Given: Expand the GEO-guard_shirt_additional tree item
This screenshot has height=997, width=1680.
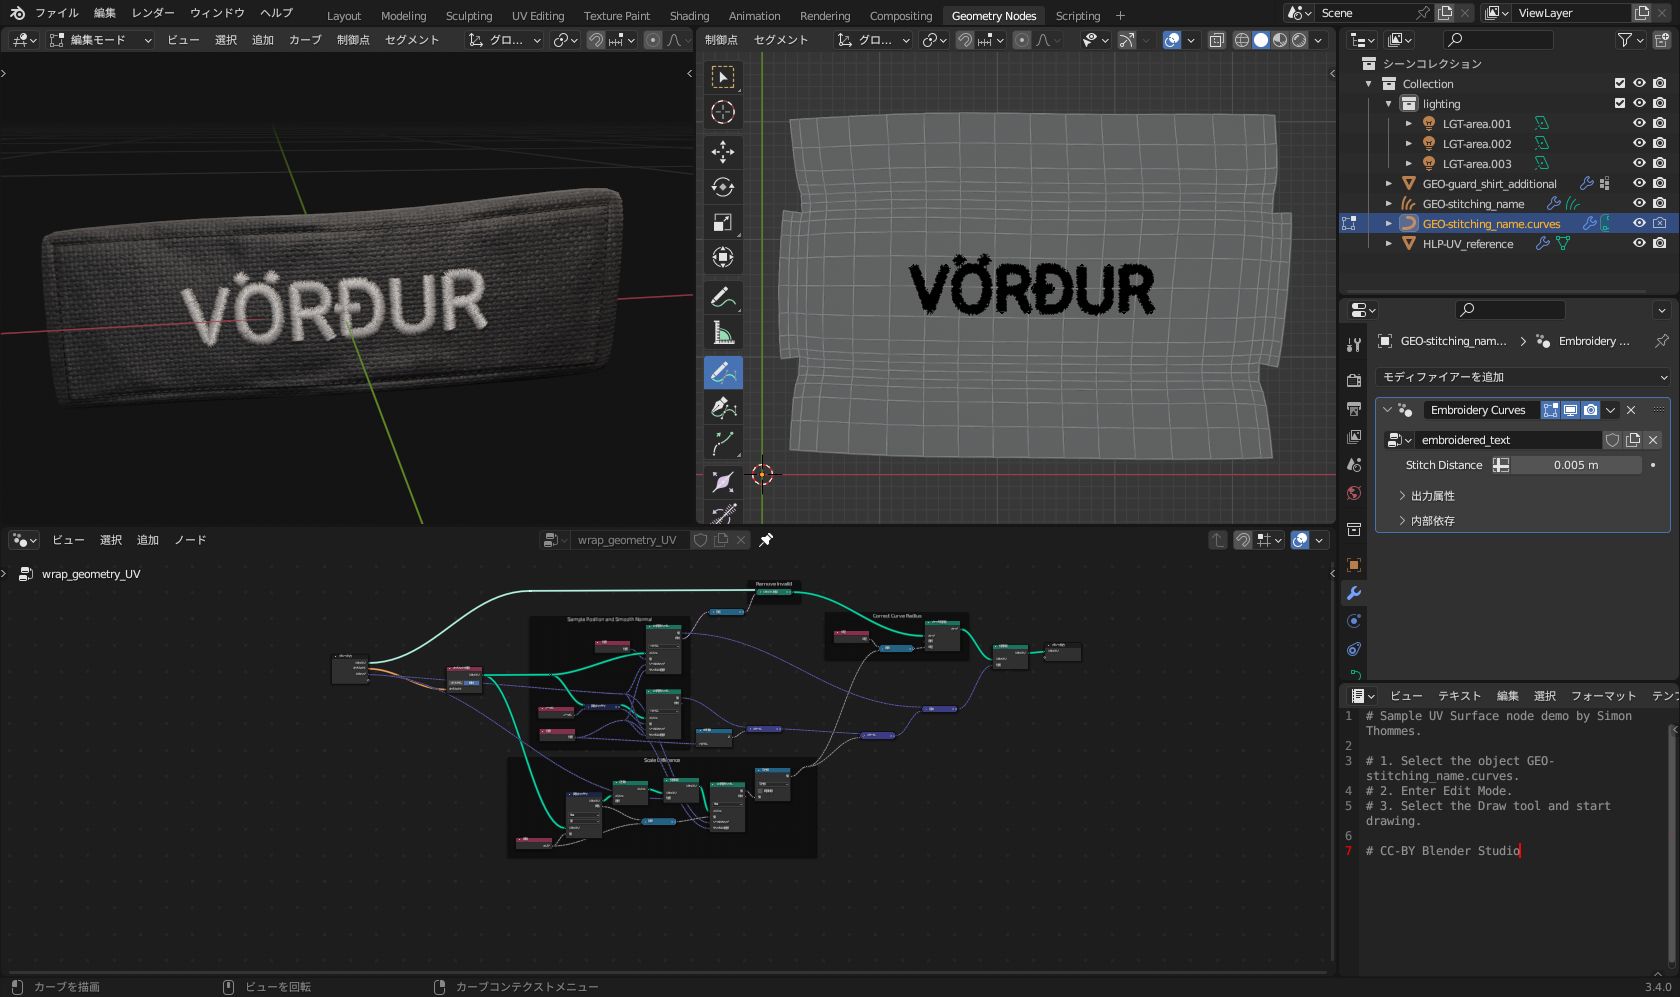Looking at the screenshot, I should 1388,183.
